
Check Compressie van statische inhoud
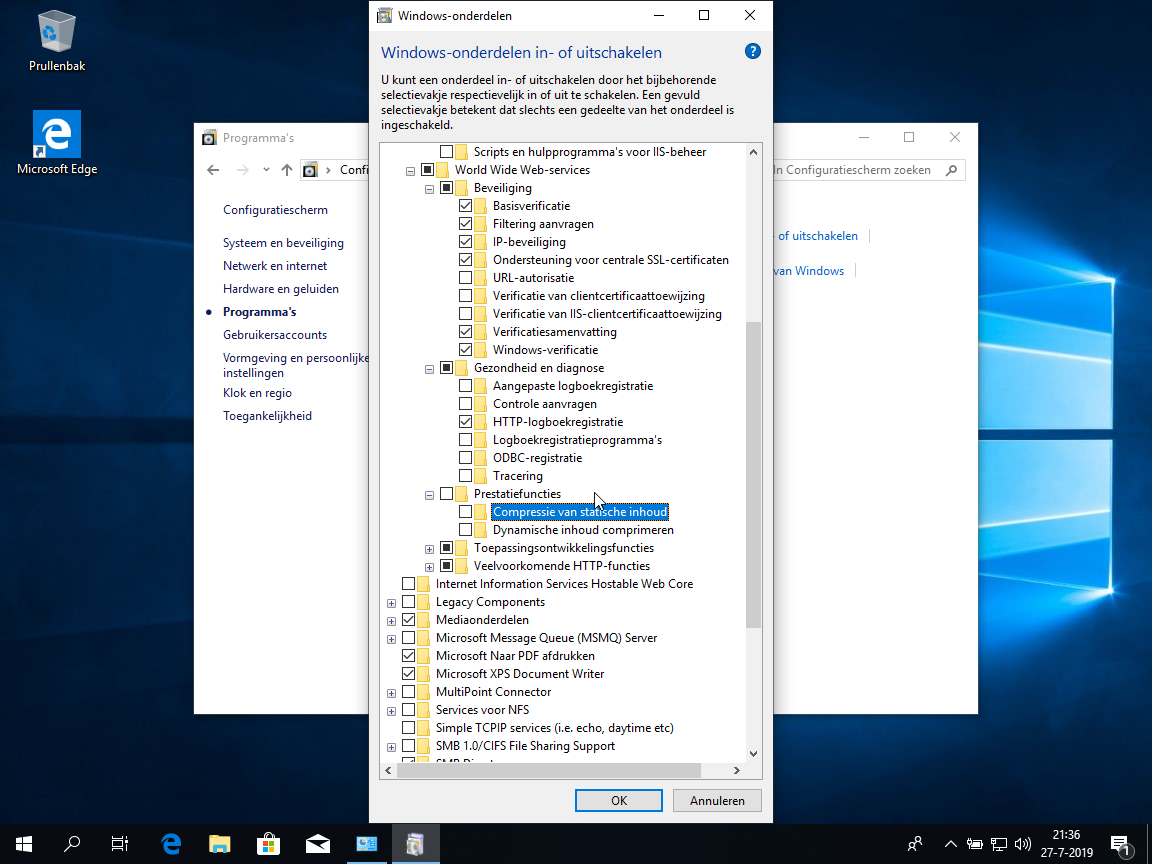(x=465, y=511)
